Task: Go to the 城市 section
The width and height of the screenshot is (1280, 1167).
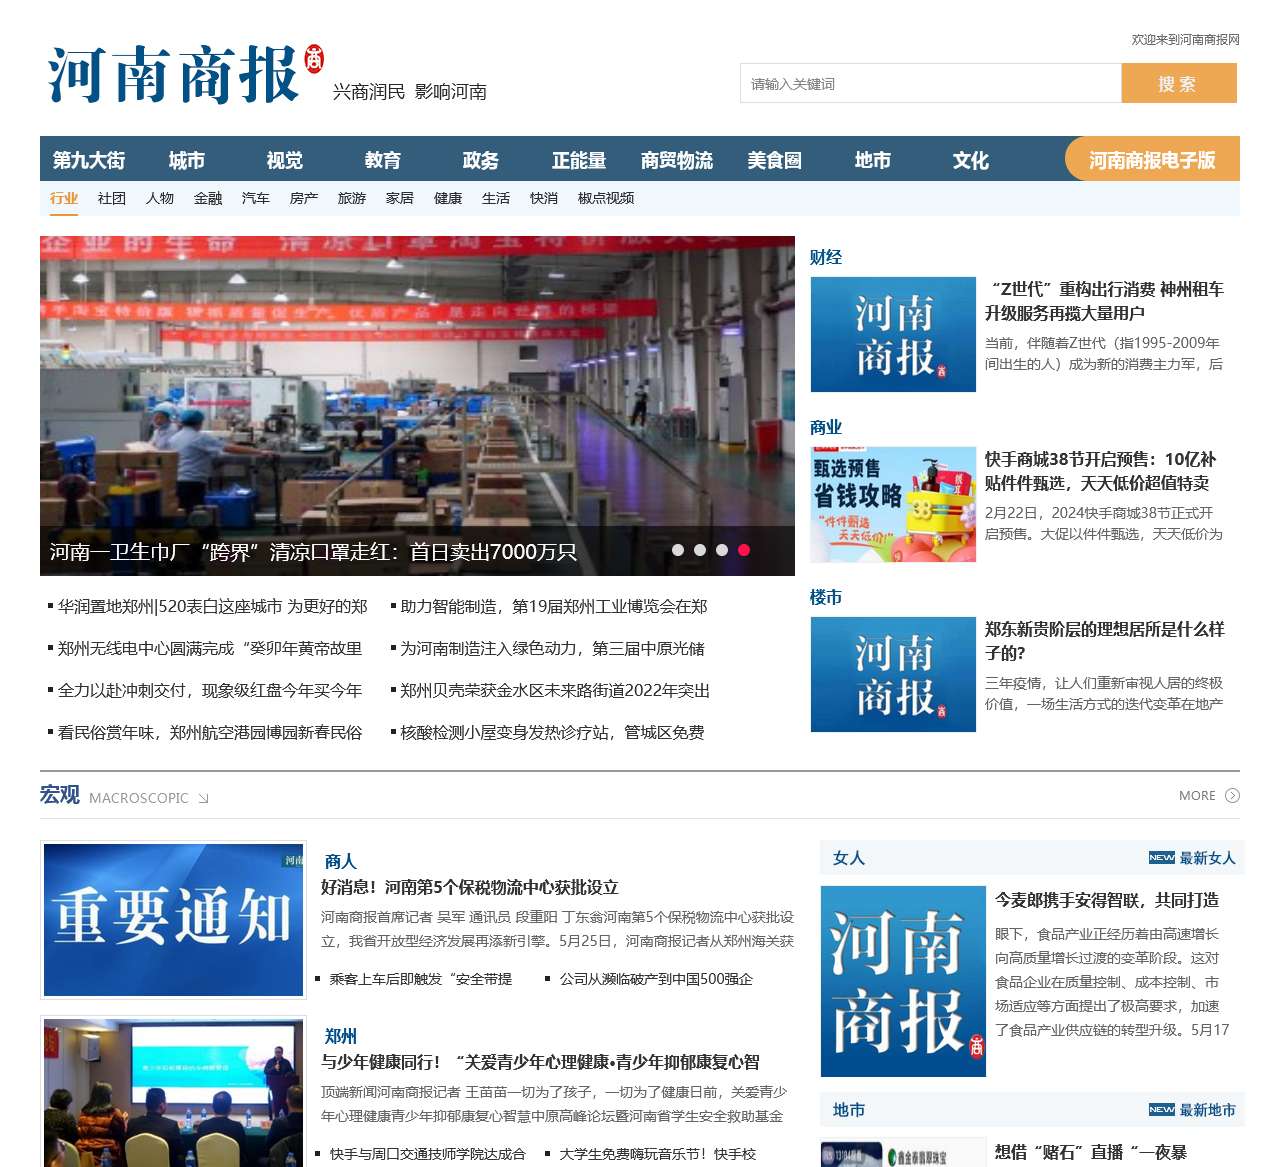Action: point(187,160)
